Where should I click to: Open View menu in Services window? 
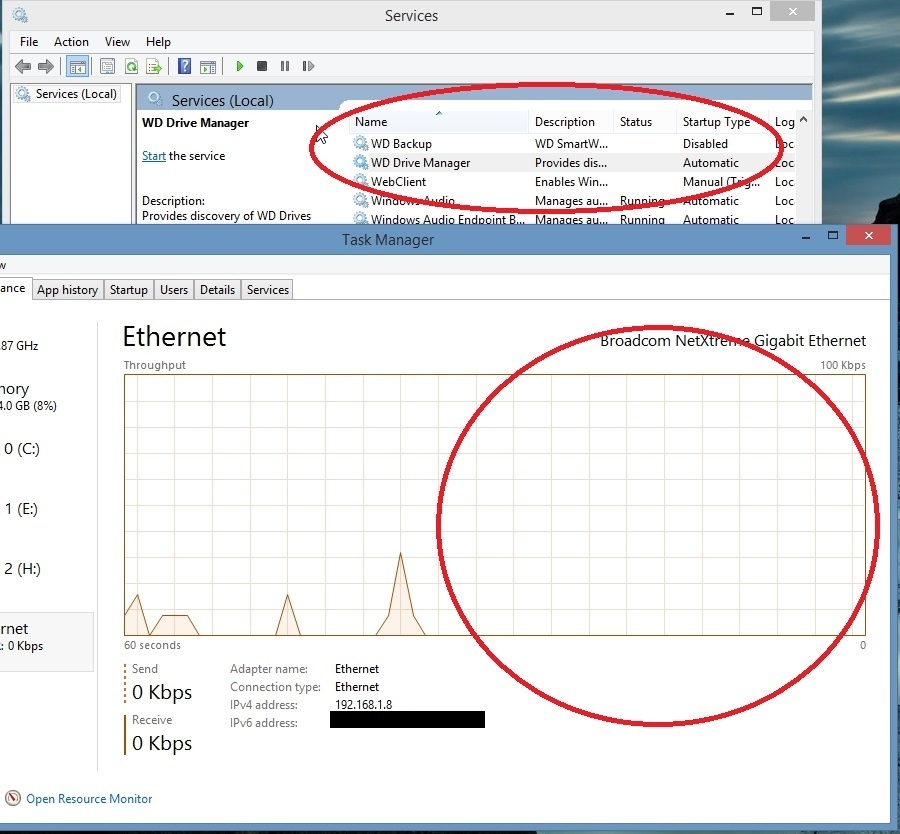tap(117, 42)
